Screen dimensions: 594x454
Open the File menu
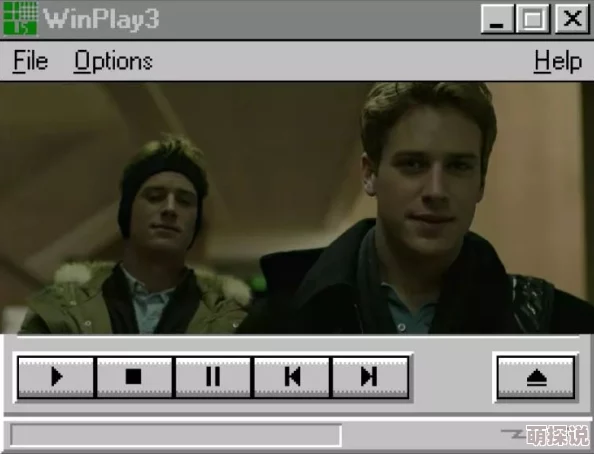tap(30, 61)
